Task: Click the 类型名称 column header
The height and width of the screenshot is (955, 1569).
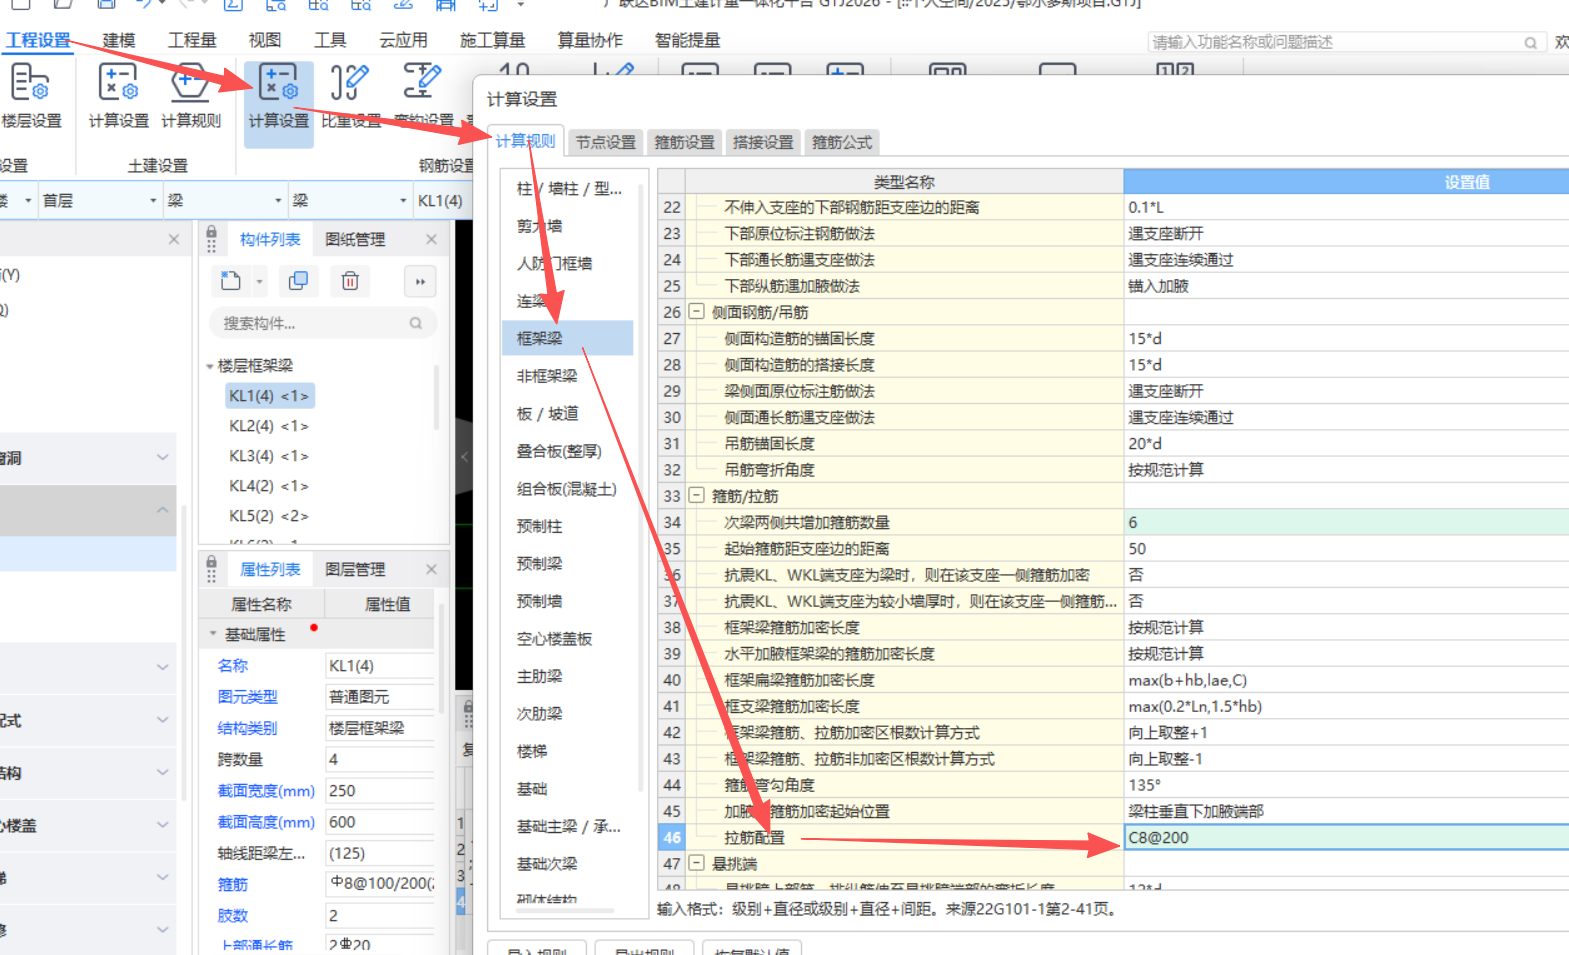Action: tap(904, 182)
